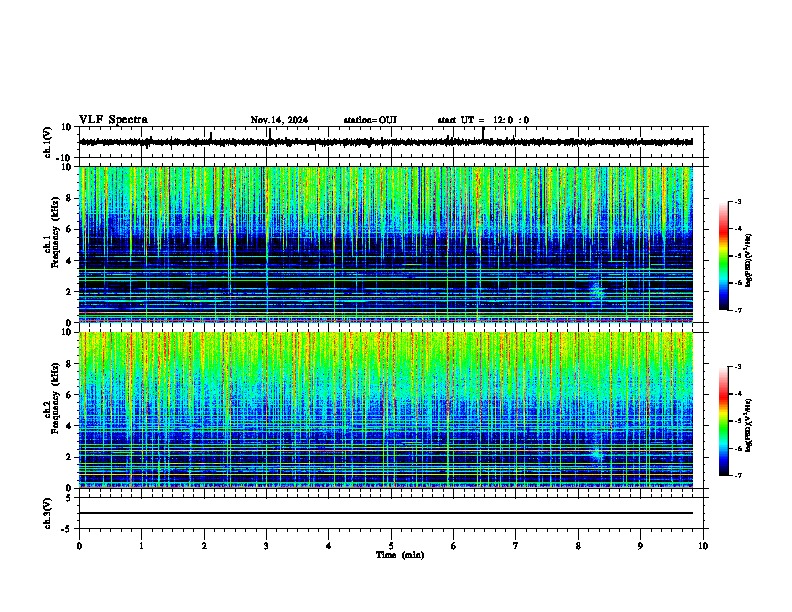Click the "ch.1(V)" waveform axis label
Viewport: 792px width, 612px height.
click(48, 142)
